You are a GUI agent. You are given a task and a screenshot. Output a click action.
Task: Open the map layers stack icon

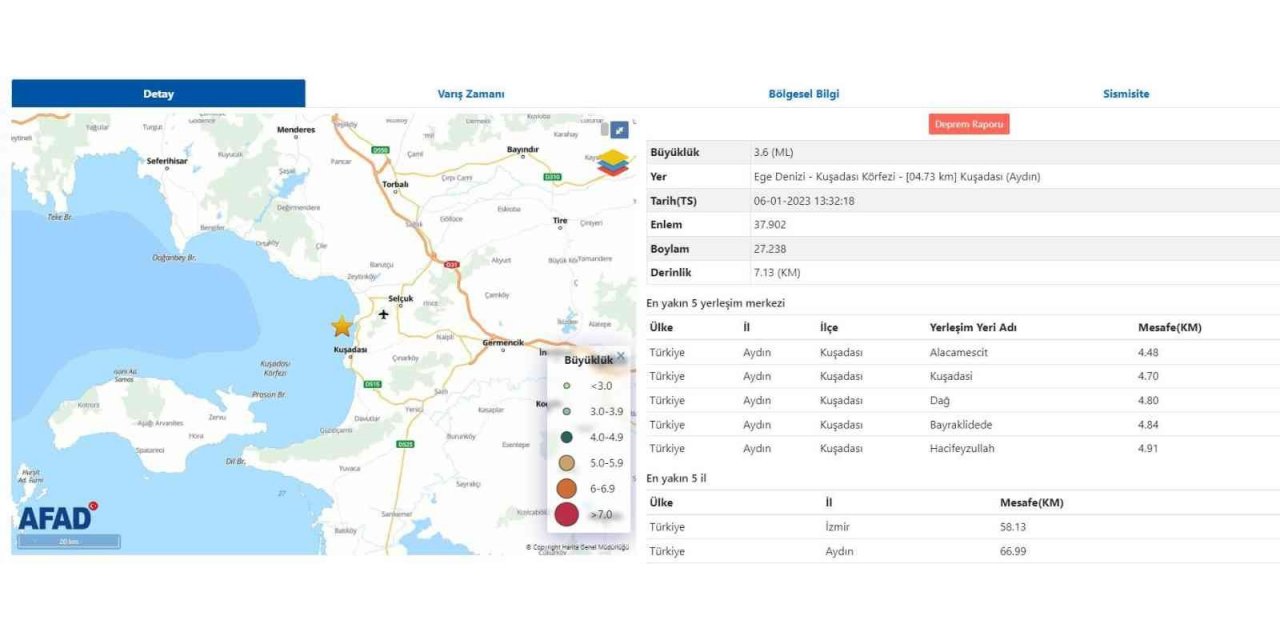(x=613, y=163)
